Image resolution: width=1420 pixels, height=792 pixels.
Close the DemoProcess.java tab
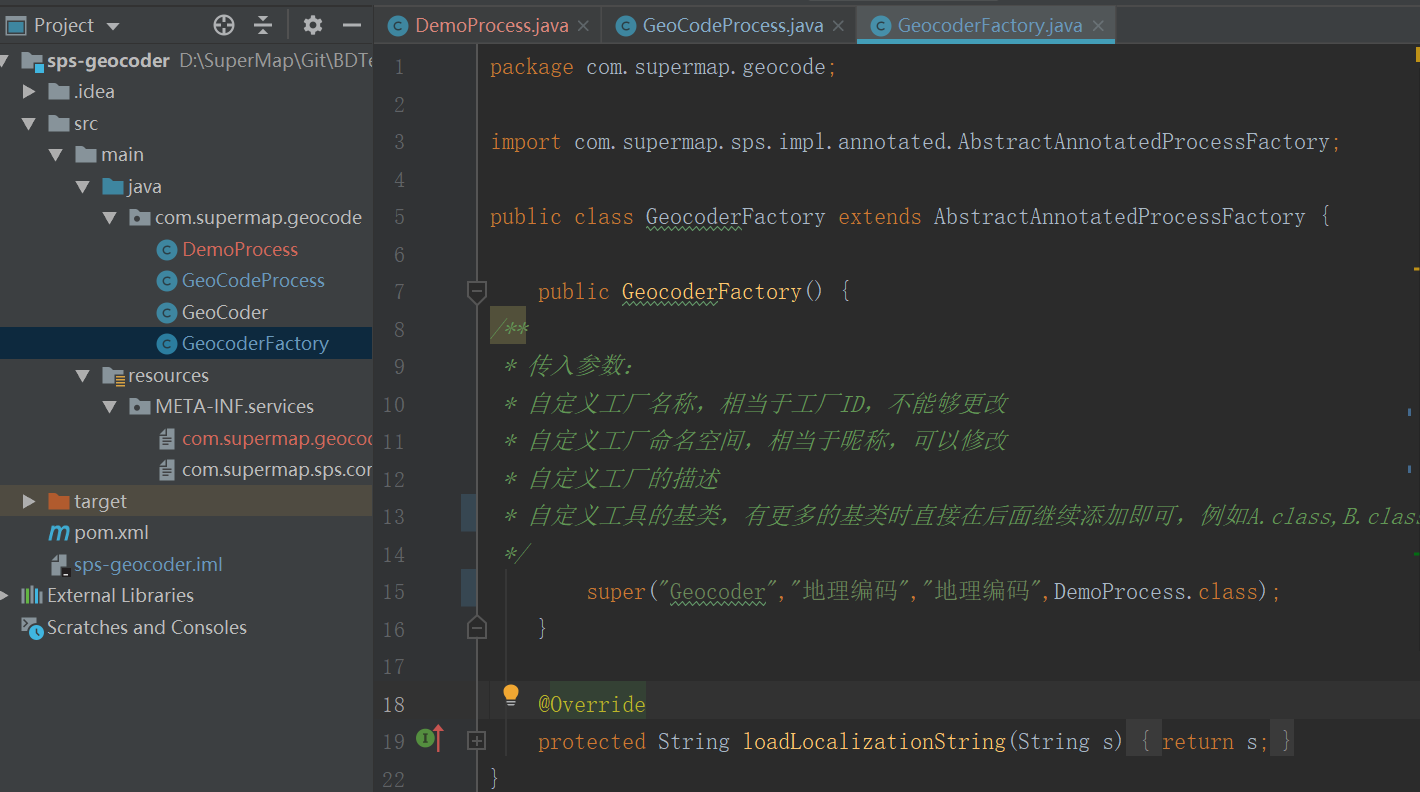coord(584,26)
